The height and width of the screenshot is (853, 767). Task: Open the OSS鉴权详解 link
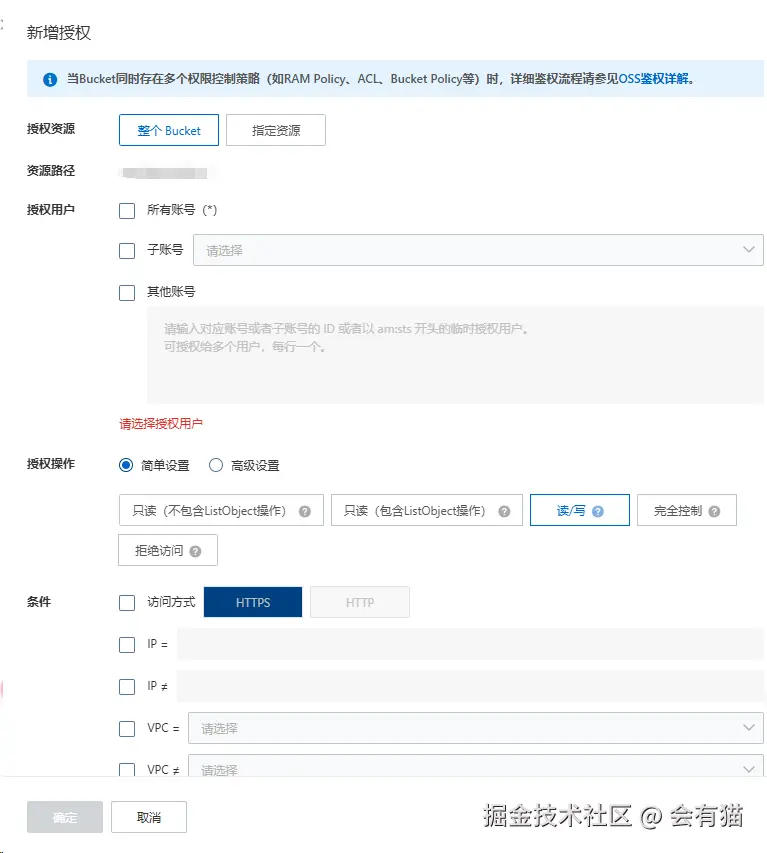[x=653, y=79]
